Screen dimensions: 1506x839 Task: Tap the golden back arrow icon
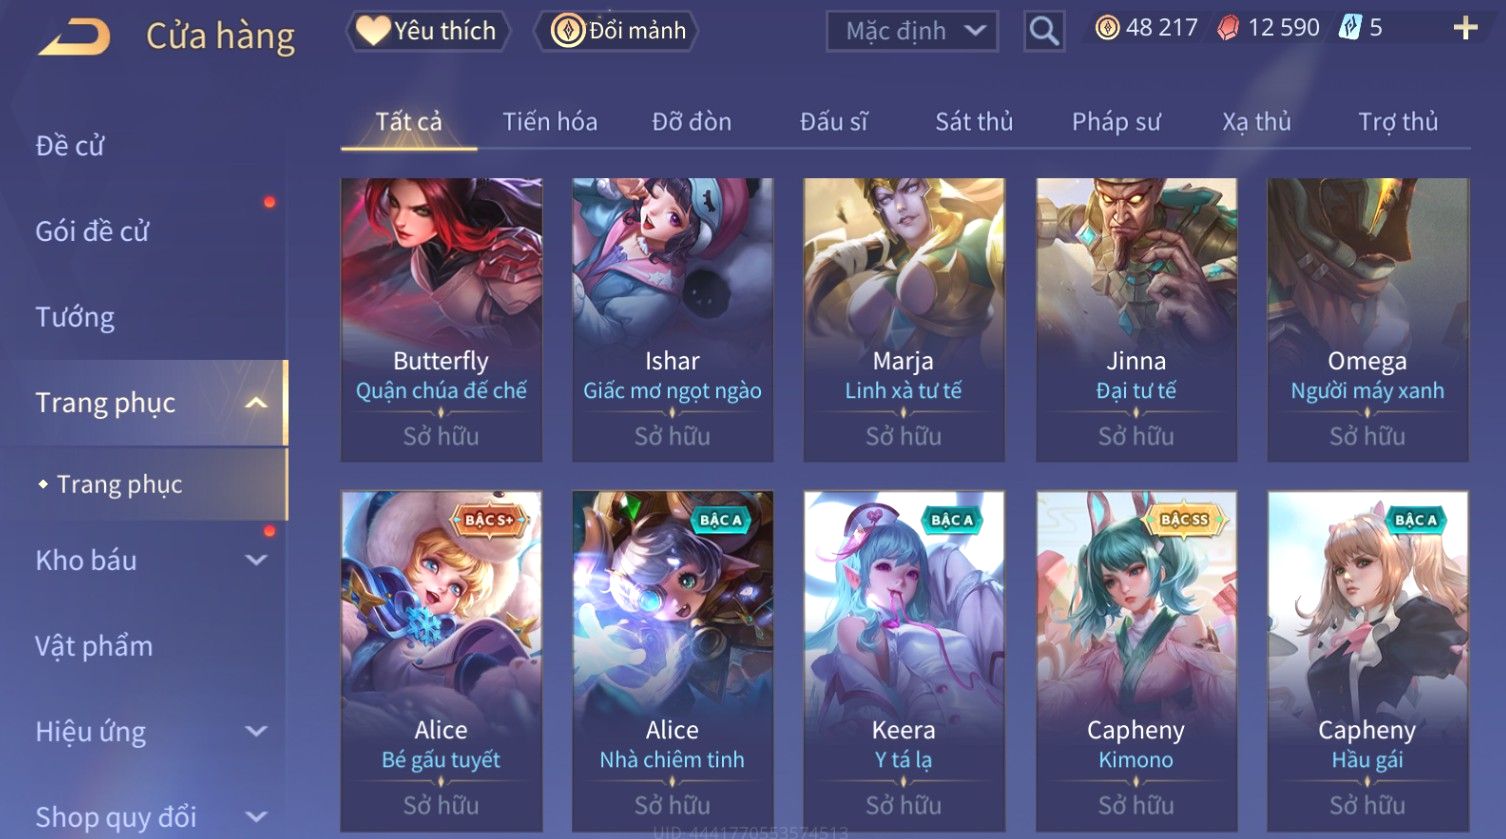(x=73, y=37)
